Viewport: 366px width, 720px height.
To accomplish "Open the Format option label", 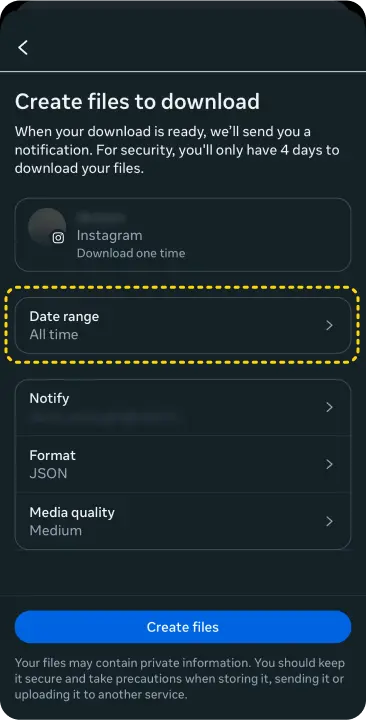I will pyautogui.click(x=52, y=456).
